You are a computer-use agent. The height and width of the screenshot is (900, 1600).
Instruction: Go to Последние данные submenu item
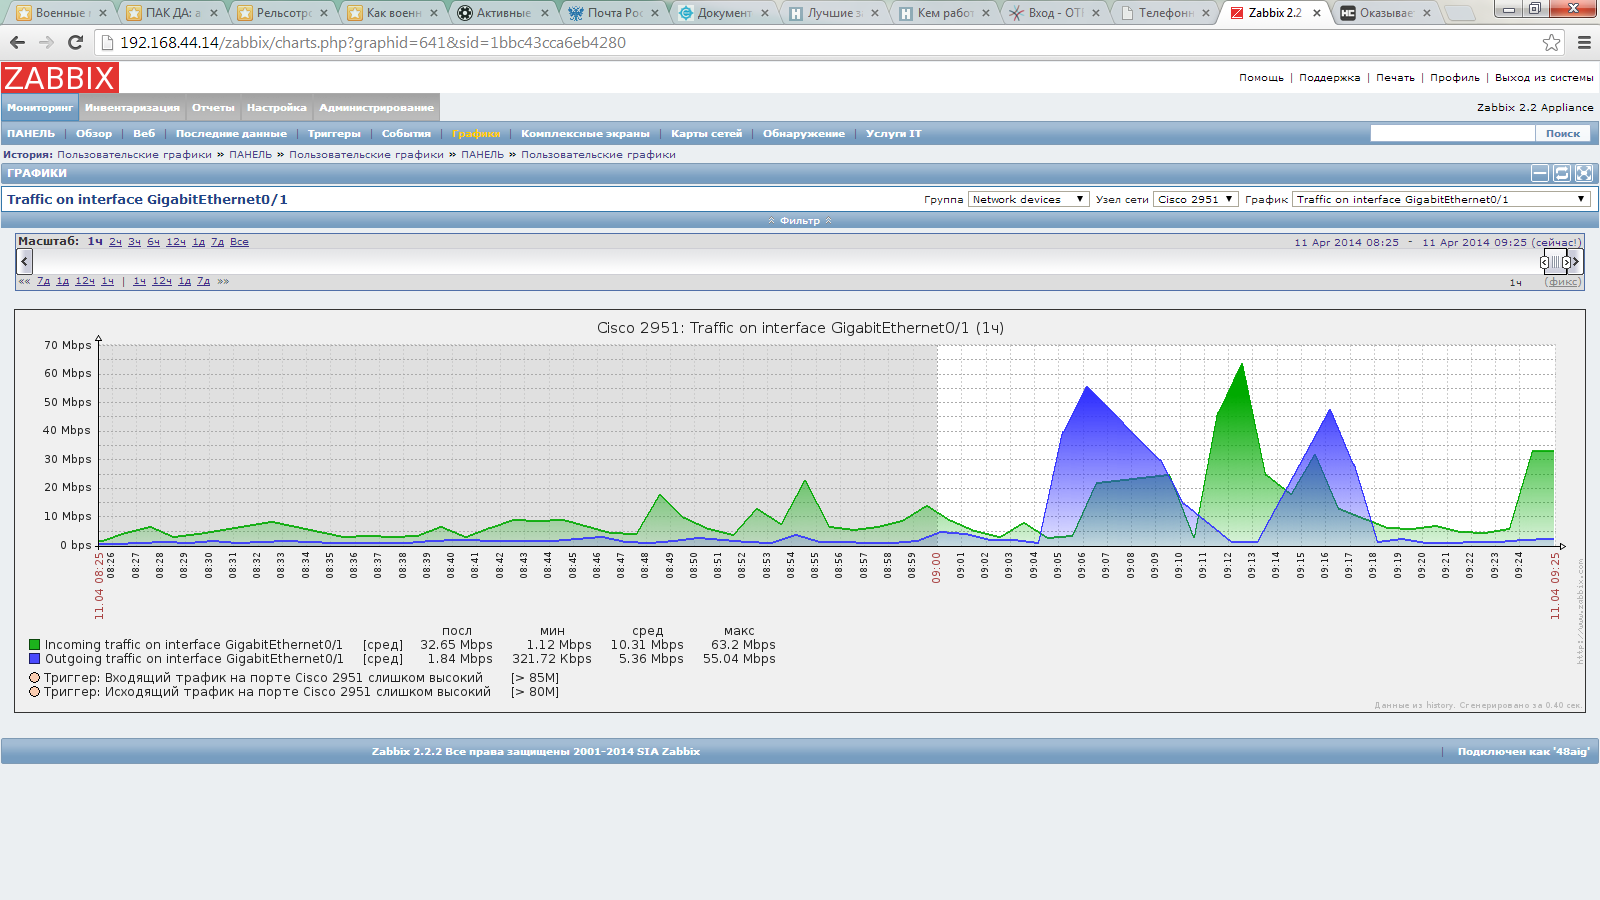coord(231,133)
